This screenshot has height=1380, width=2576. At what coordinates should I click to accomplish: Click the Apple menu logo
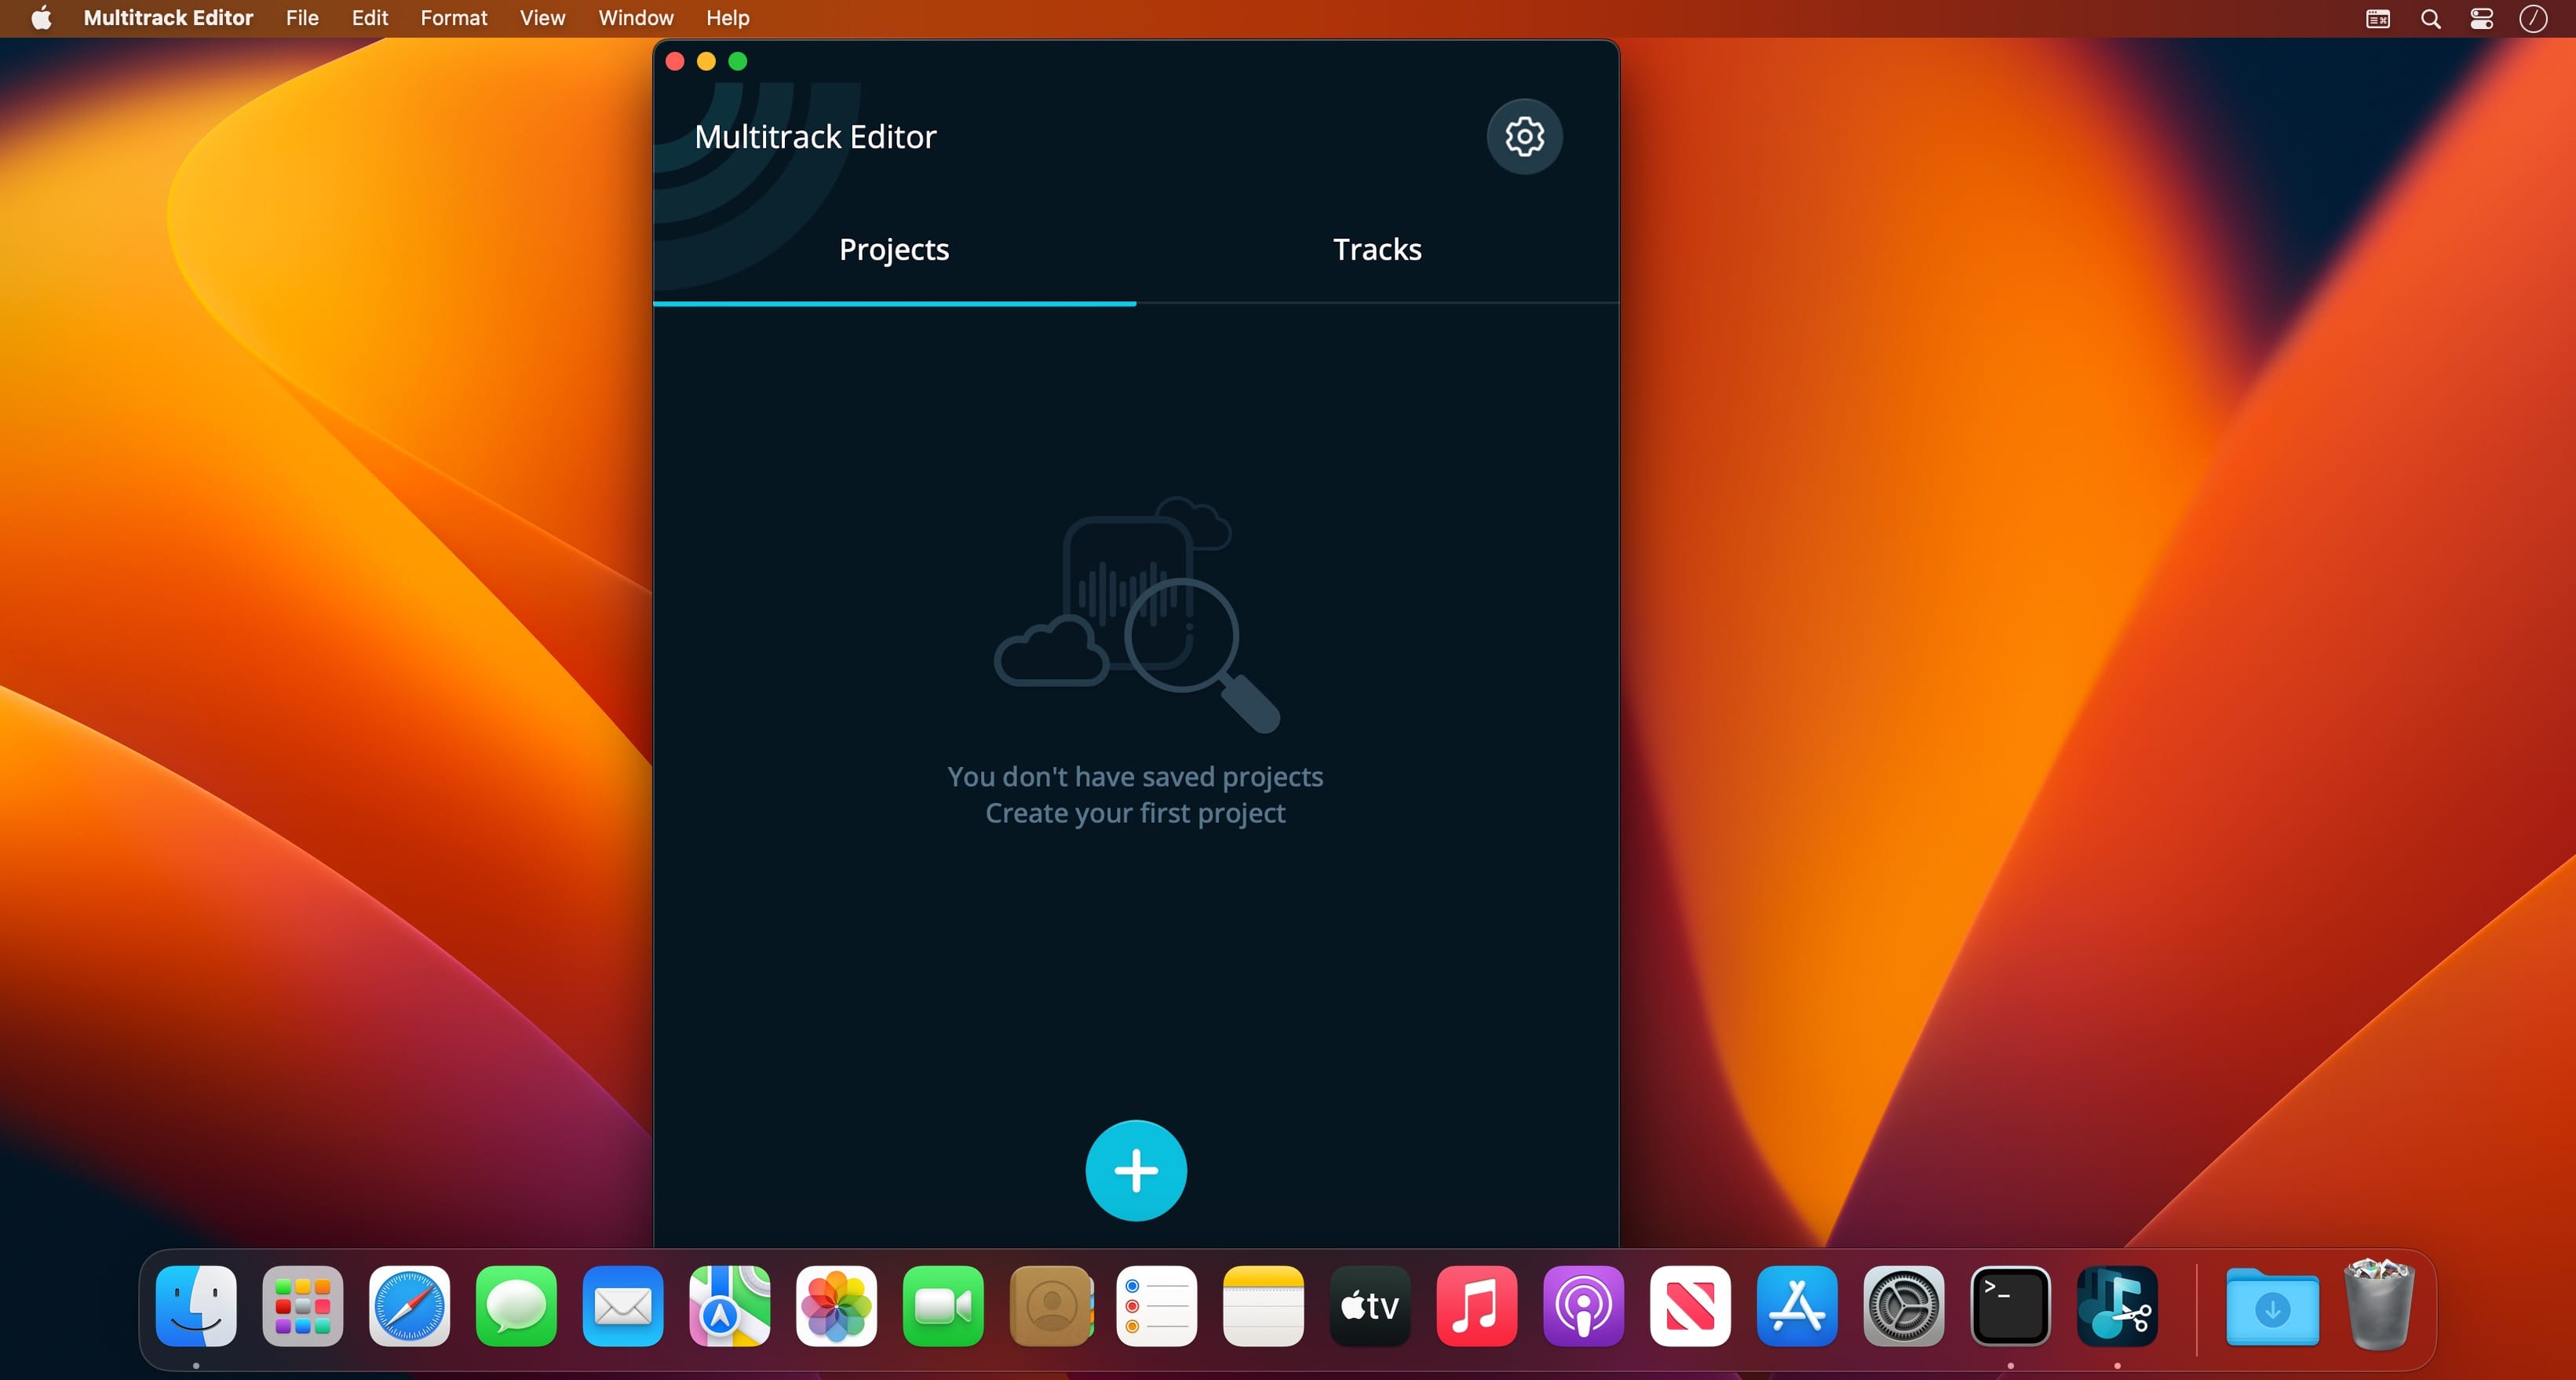41,18
